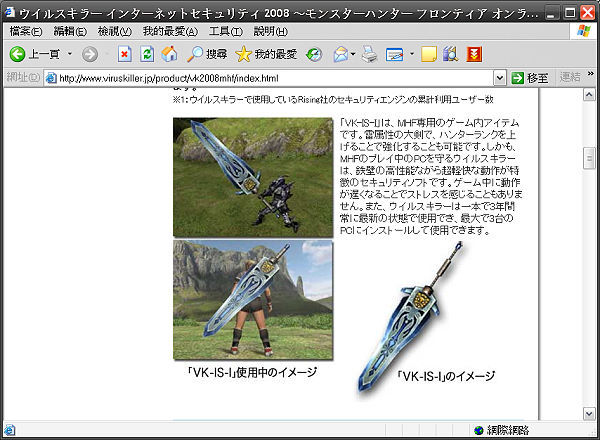Image resolution: width=600 pixels, height=440 pixels.
Task: Go to Home page icon
Action: pyautogui.click(x=169, y=54)
